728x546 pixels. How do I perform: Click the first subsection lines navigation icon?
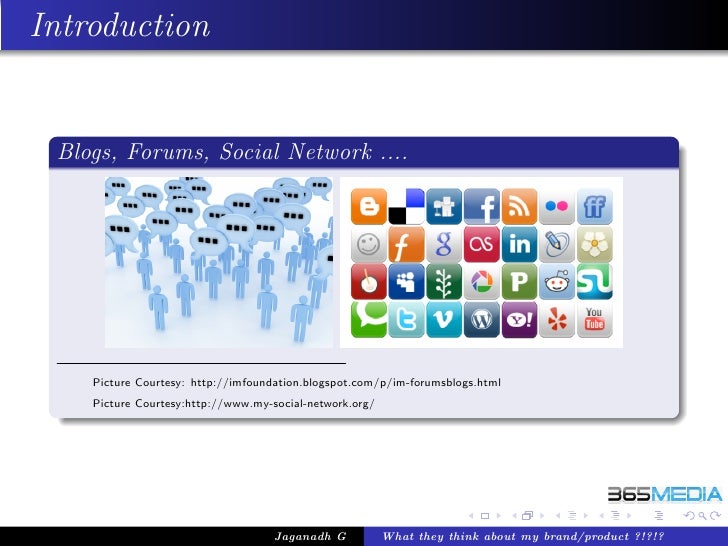point(572,515)
